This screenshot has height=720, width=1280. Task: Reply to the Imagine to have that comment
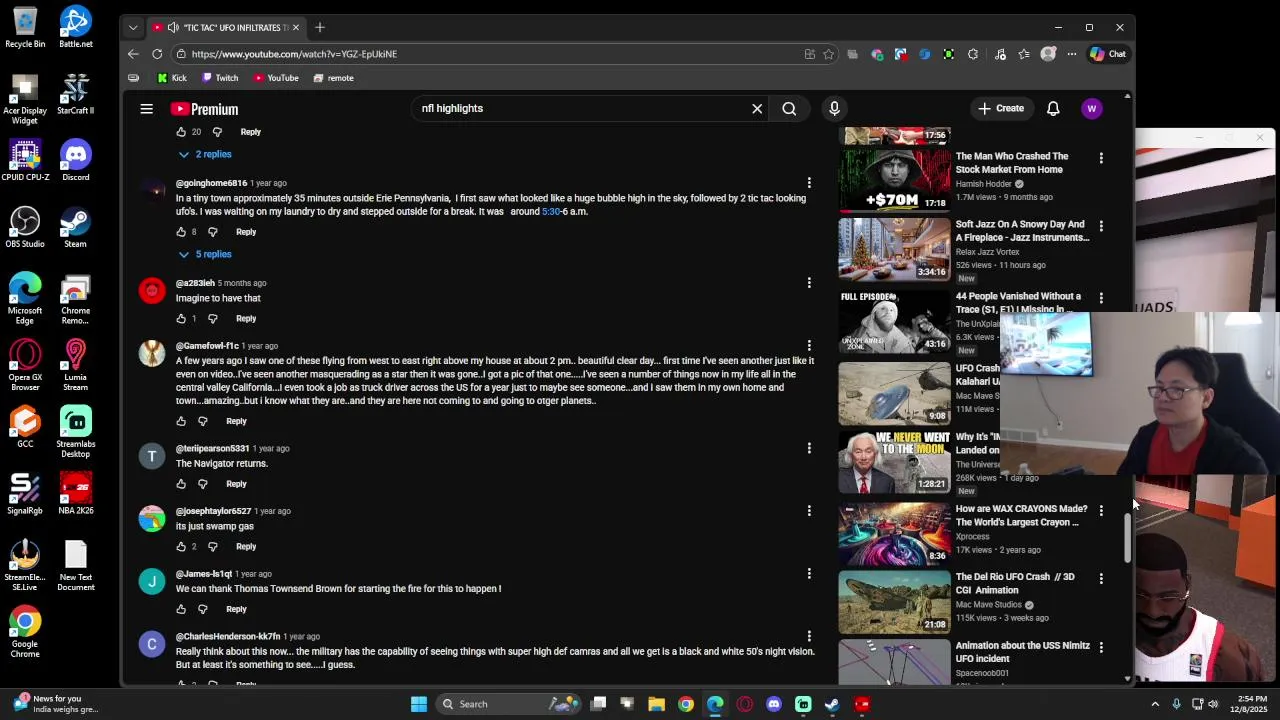[x=246, y=318]
